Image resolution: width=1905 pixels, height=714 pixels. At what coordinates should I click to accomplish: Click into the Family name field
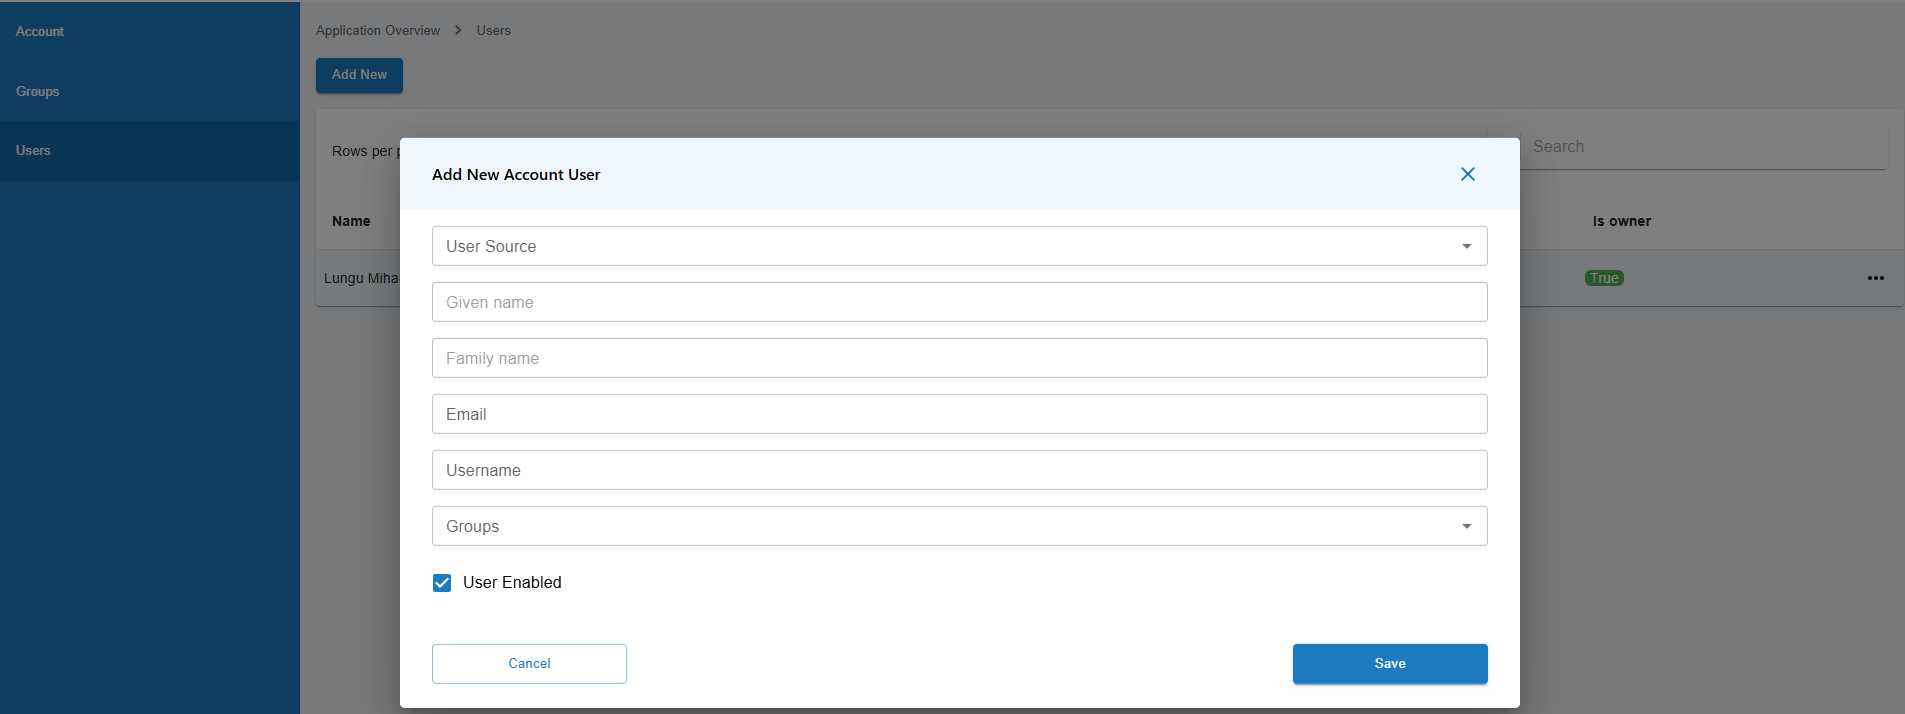959,358
